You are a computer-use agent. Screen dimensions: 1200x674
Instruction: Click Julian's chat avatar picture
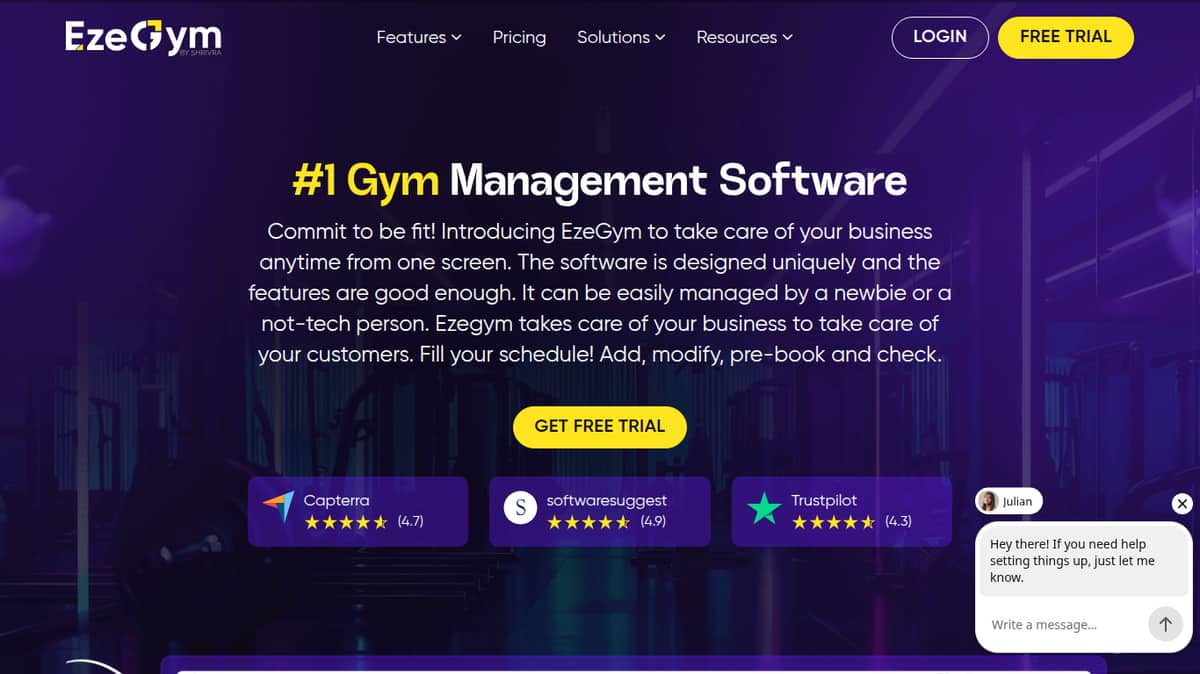(x=988, y=501)
